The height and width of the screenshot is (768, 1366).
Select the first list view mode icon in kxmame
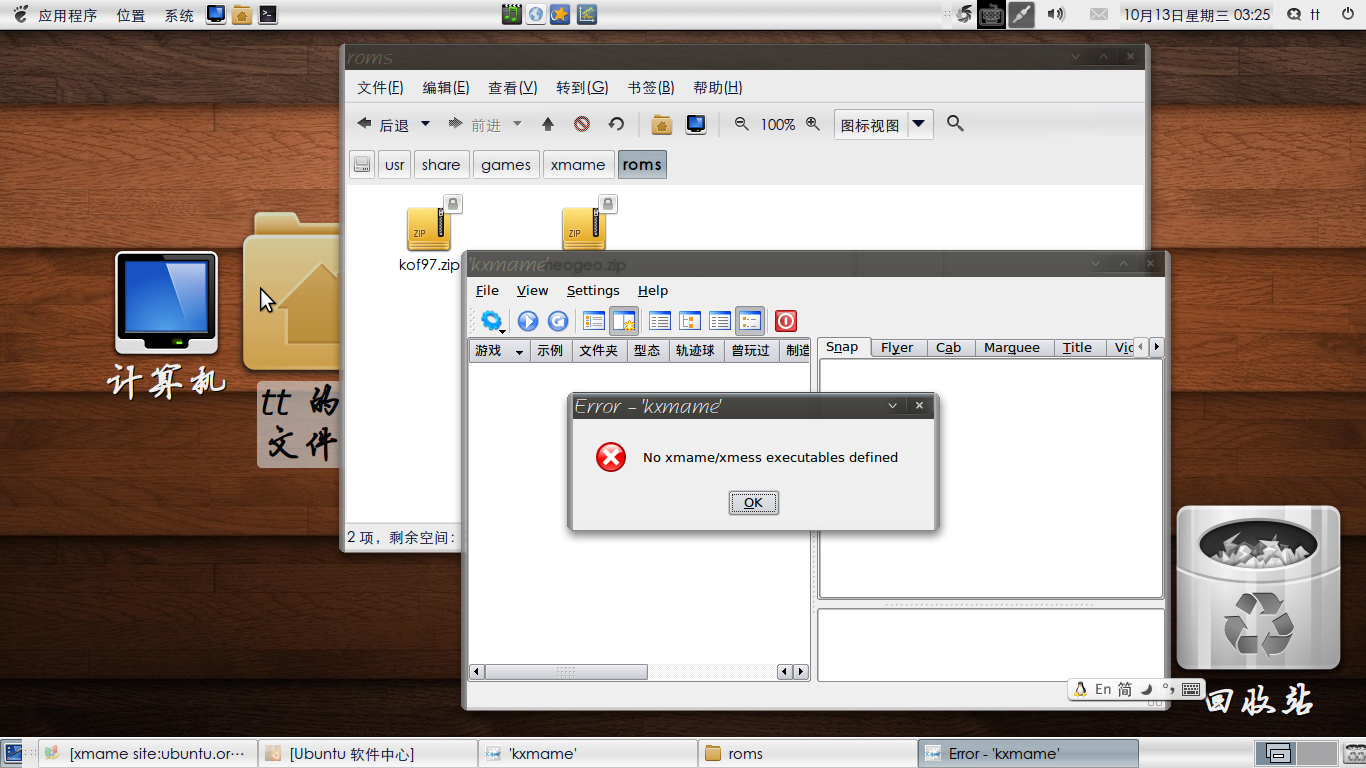coord(660,321)
